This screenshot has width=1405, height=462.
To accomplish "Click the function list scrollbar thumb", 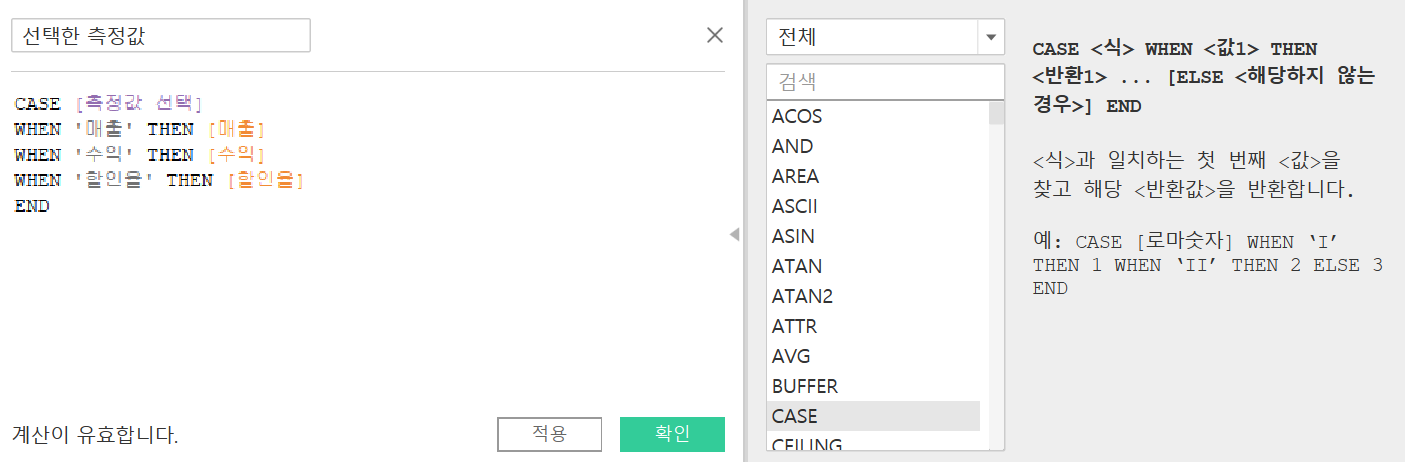I will point(996,112).
